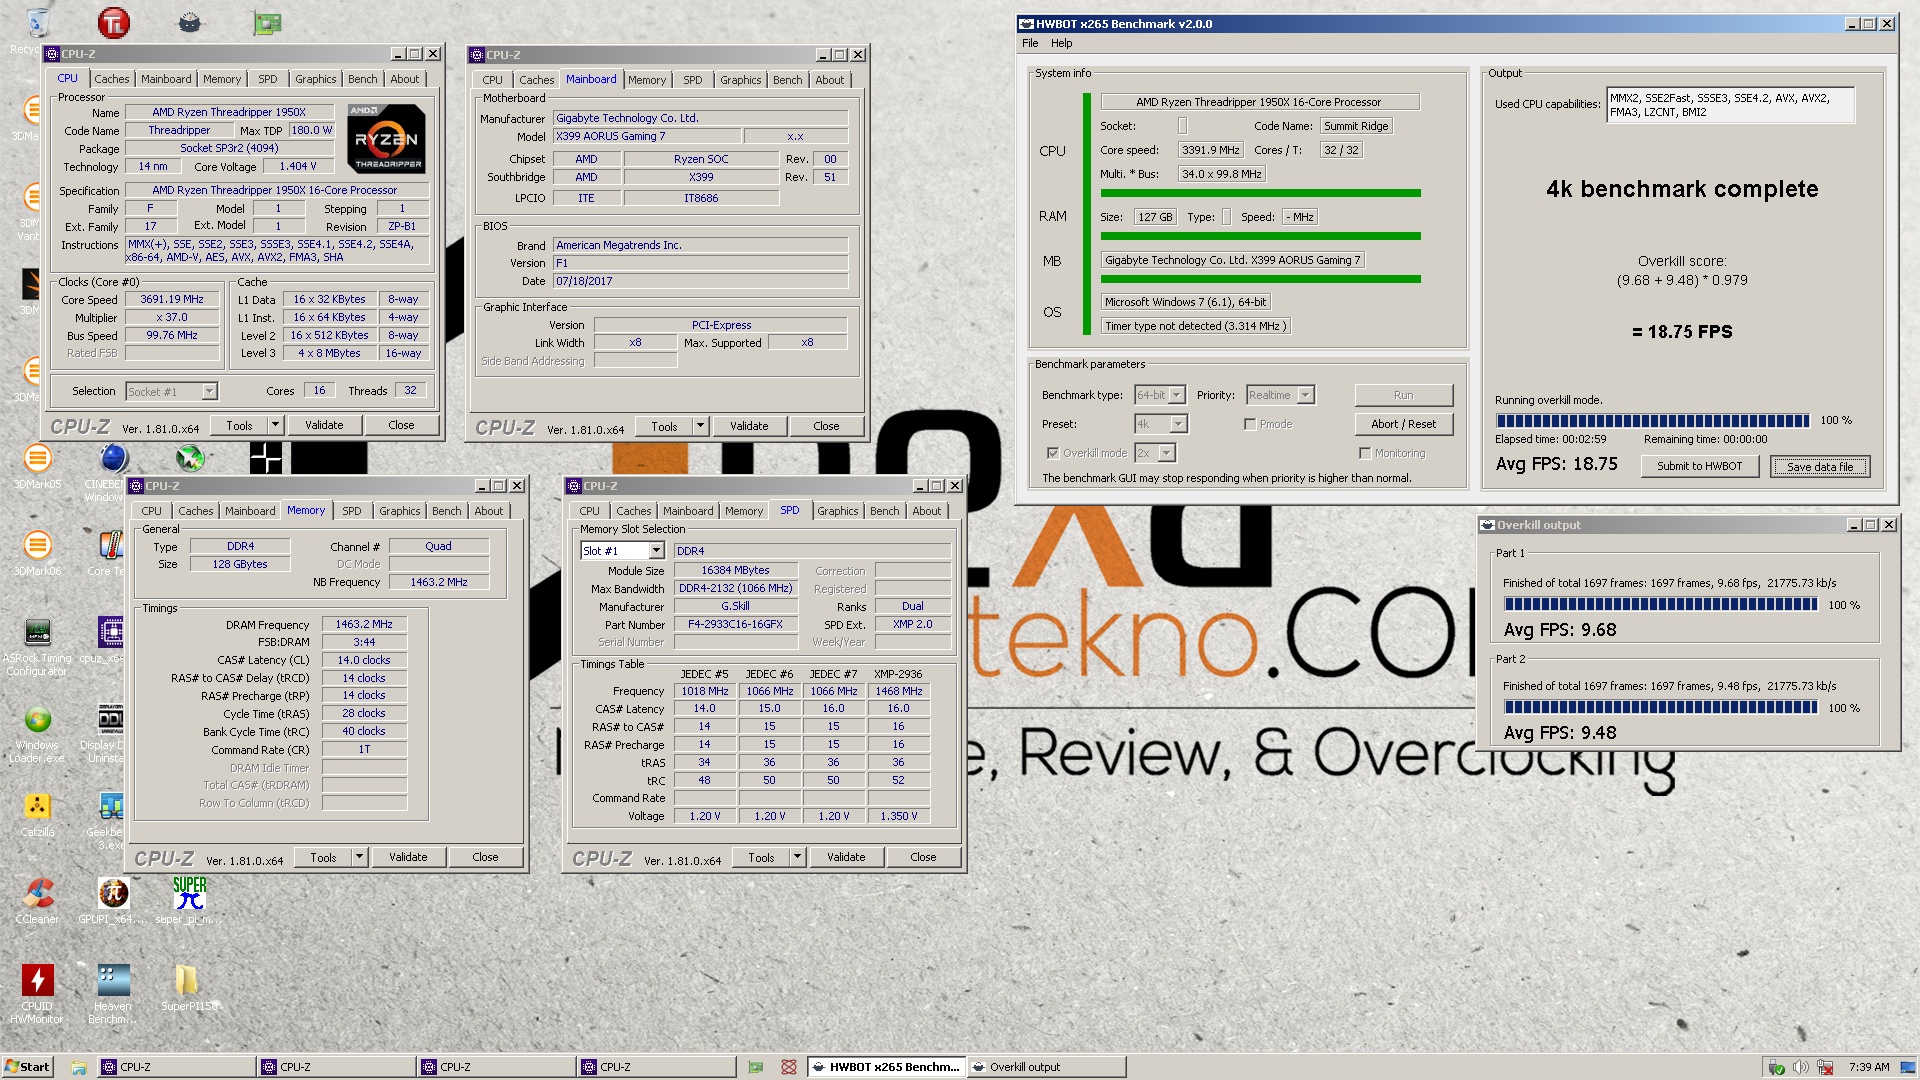Click the Tools button in SPD window
The image size is (1920, 1080).
[761, 857]
